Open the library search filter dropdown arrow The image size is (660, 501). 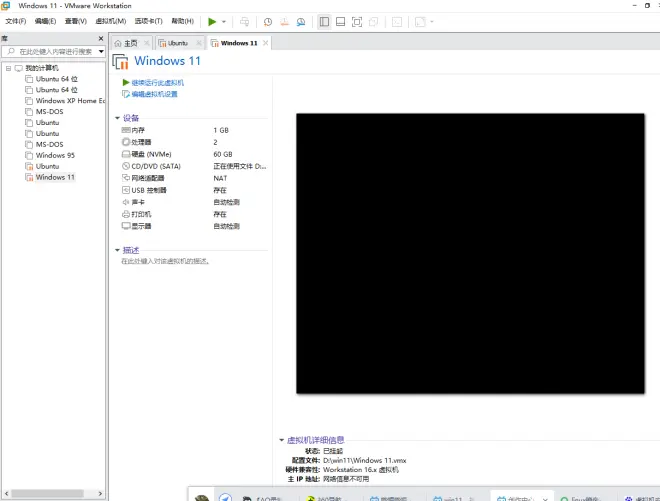click(101, 51)
